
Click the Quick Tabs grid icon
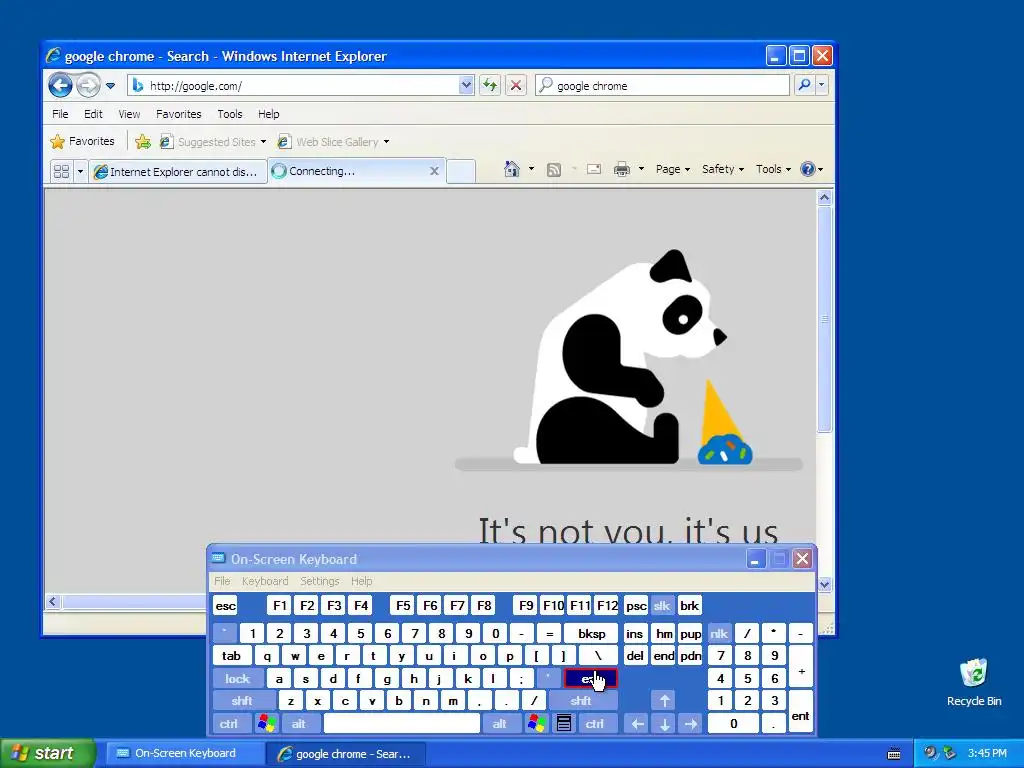[x=61, y=171]
